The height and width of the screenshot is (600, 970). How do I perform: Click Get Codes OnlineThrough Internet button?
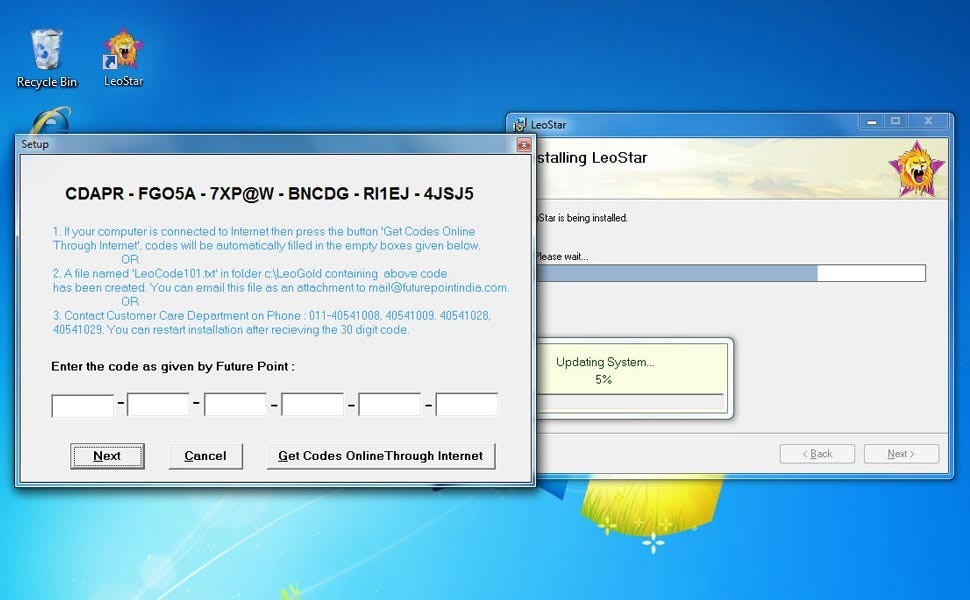point(380,456)
